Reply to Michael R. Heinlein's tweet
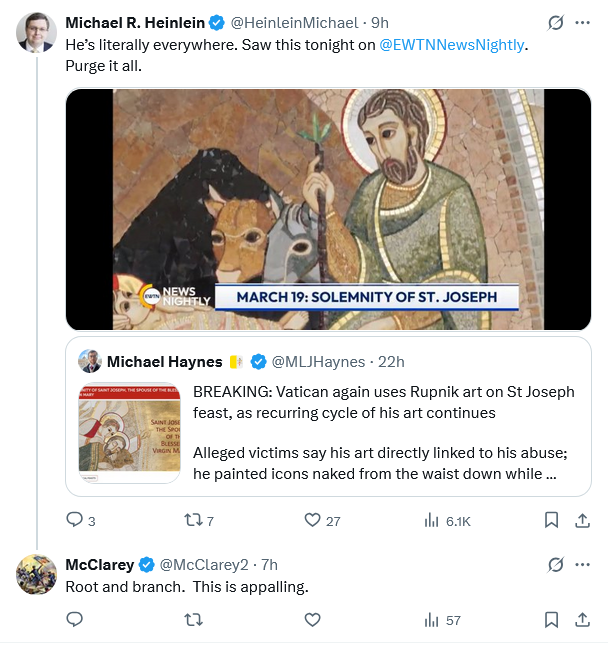This screenshot has height=649, width=609. pyautogui.click(x=74, y=520)
